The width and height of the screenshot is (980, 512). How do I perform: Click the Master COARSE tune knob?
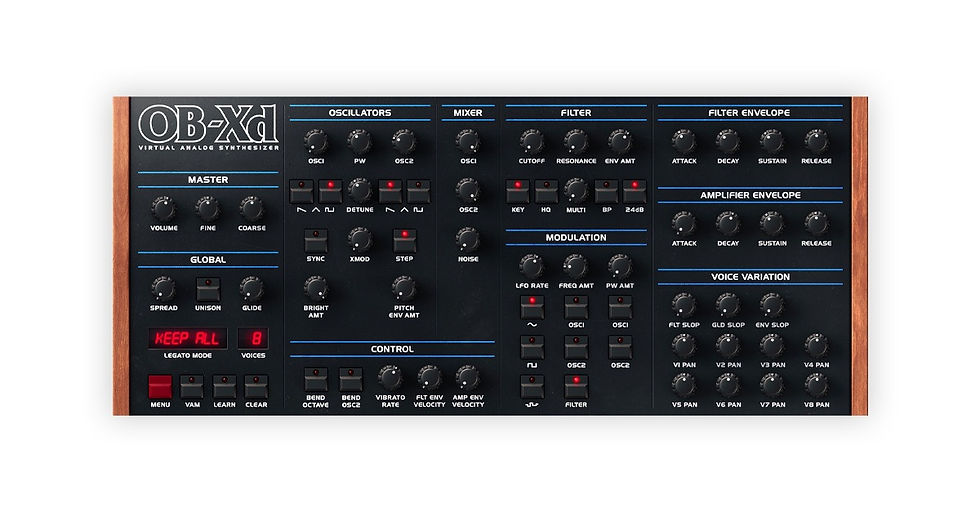[x=252, y=209]
